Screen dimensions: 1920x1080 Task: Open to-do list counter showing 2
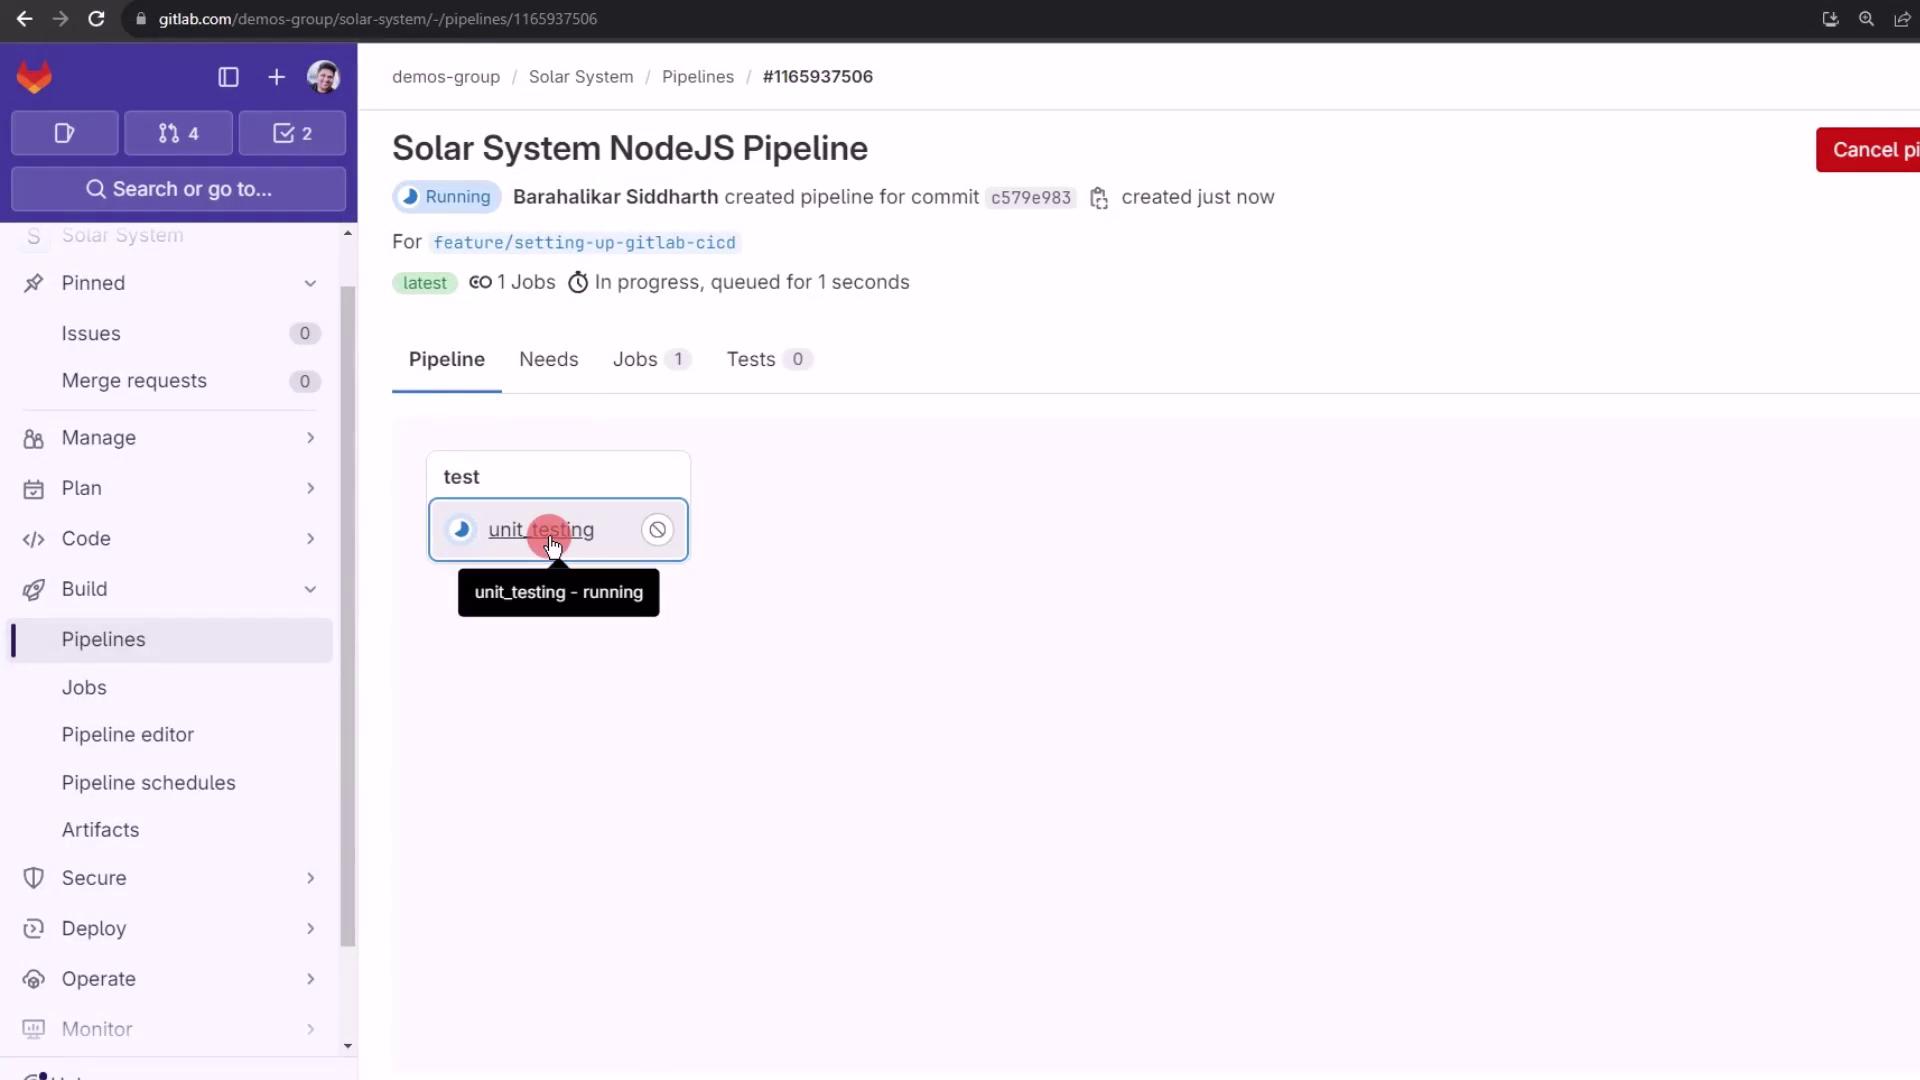coord(292,133)
